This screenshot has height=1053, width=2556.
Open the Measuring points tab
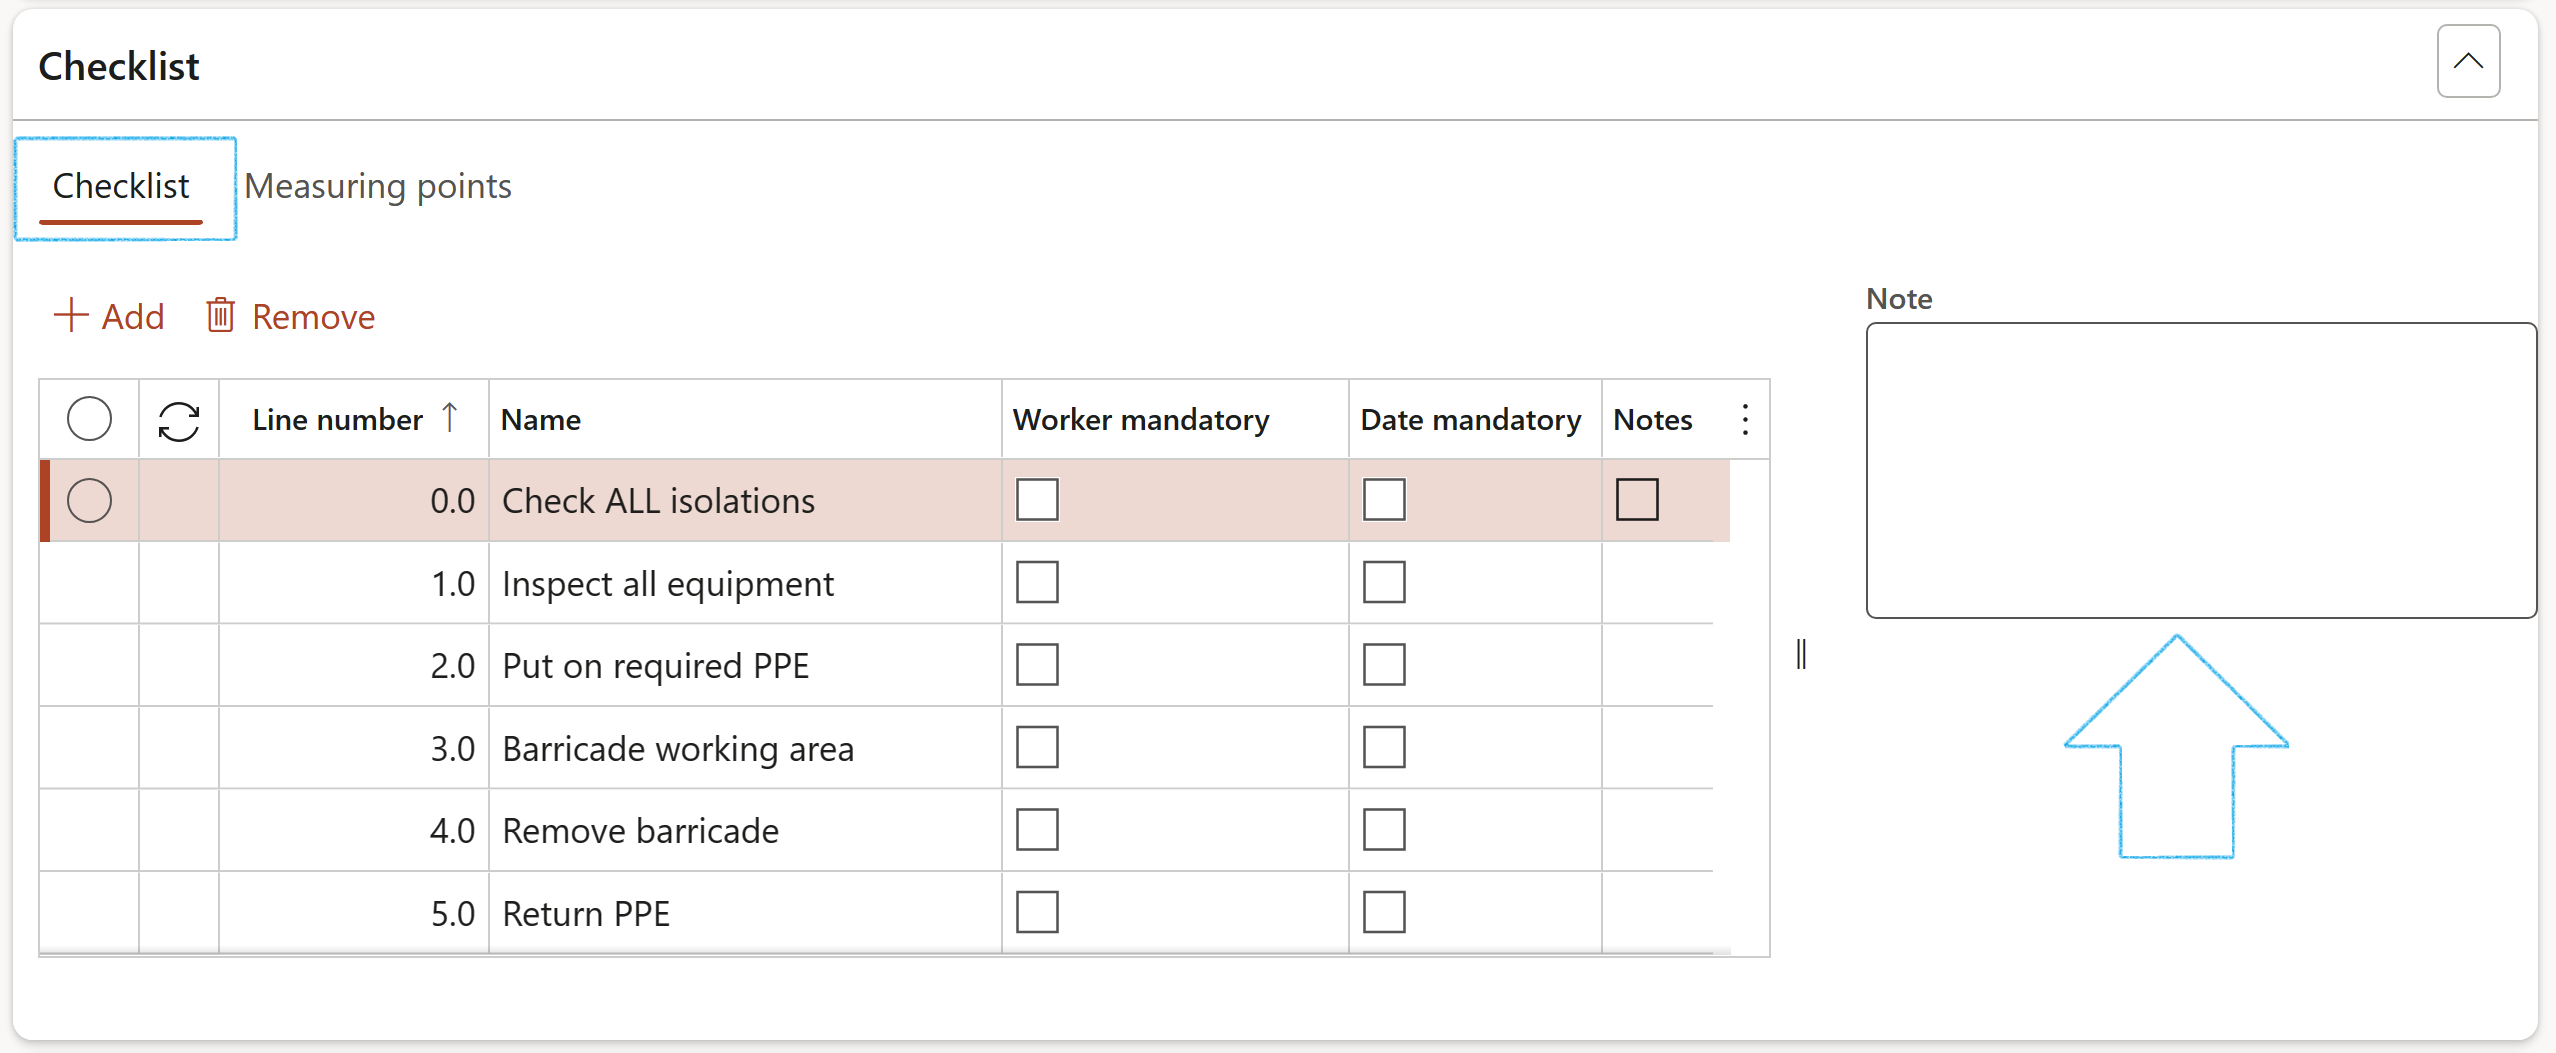point(378,186)
